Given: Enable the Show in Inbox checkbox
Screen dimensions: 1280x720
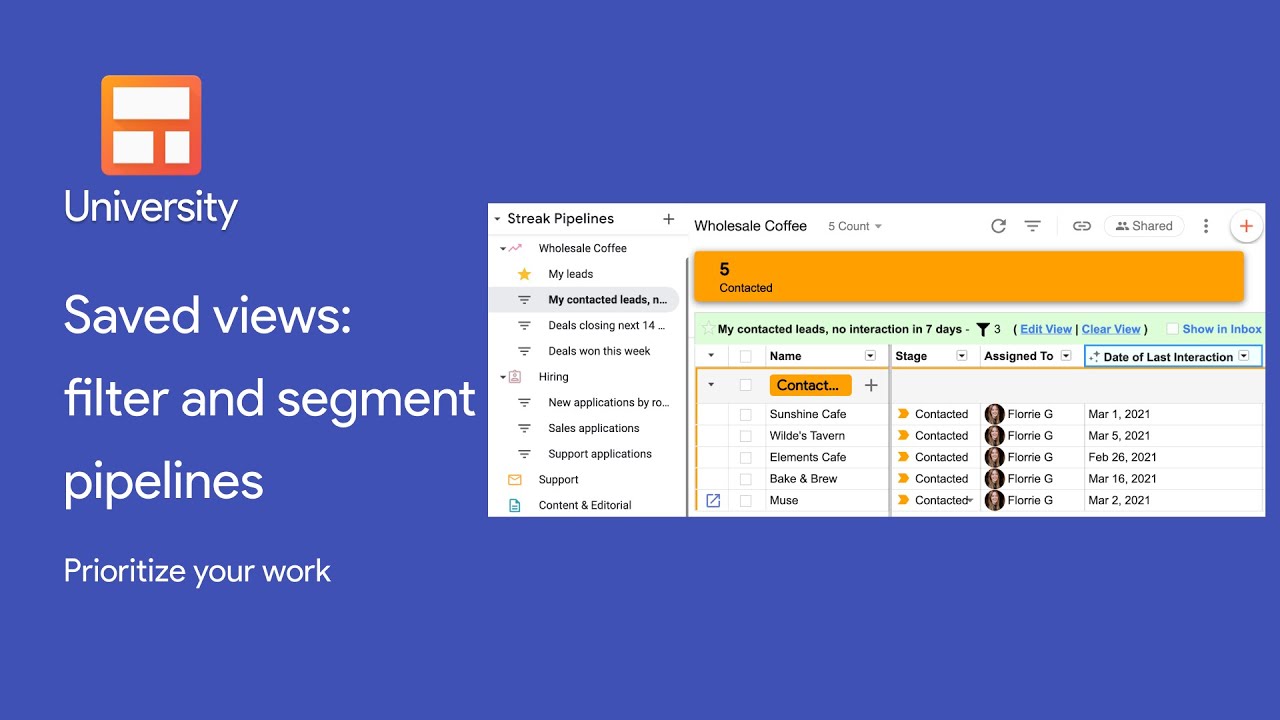Looking at the screenshot, I should click(x=1172, y=329).
